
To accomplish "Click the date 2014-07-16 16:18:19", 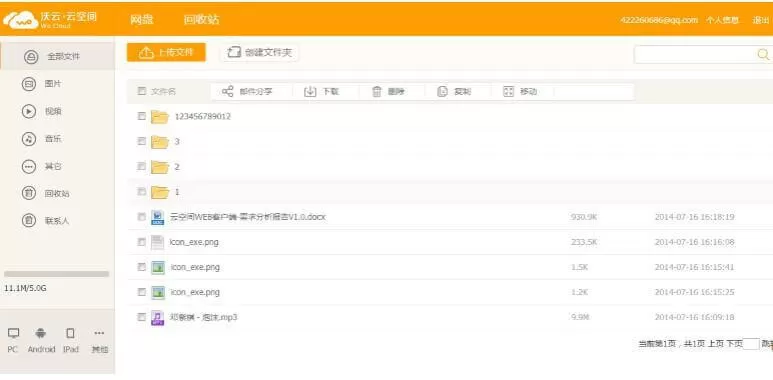I will (695, 217).
